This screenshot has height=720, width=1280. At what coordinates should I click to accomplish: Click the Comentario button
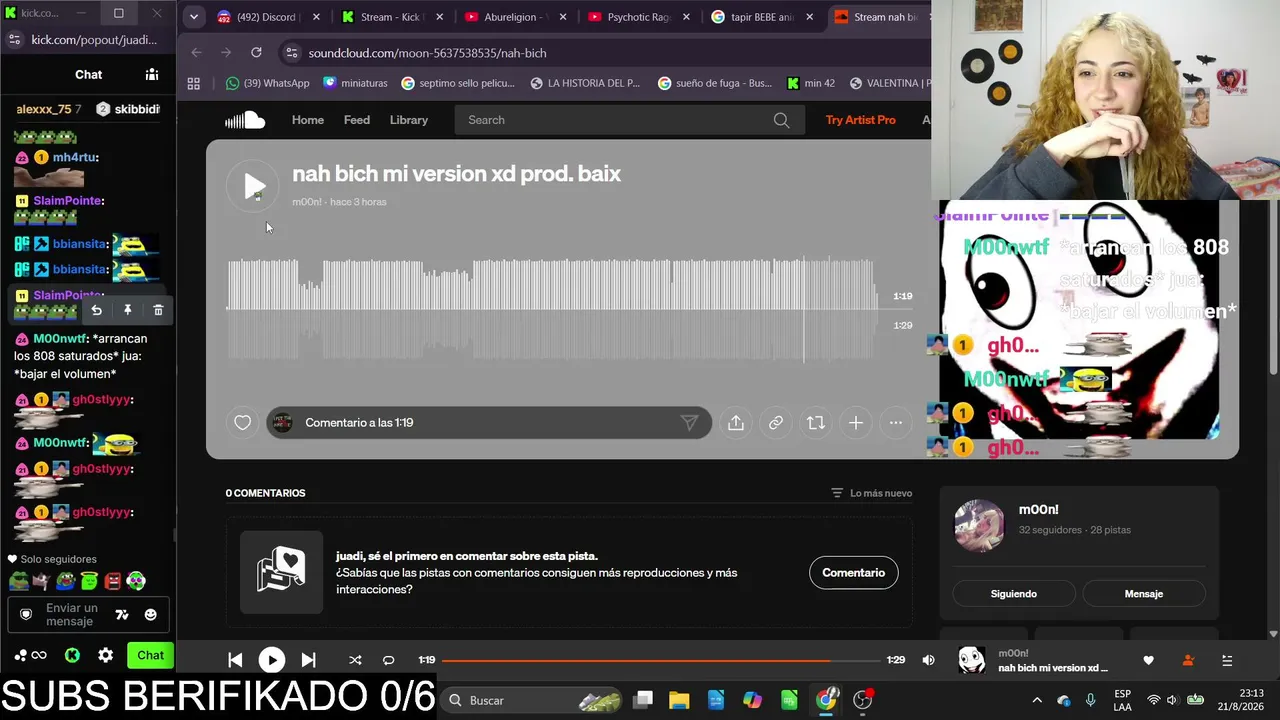point(853,573)
